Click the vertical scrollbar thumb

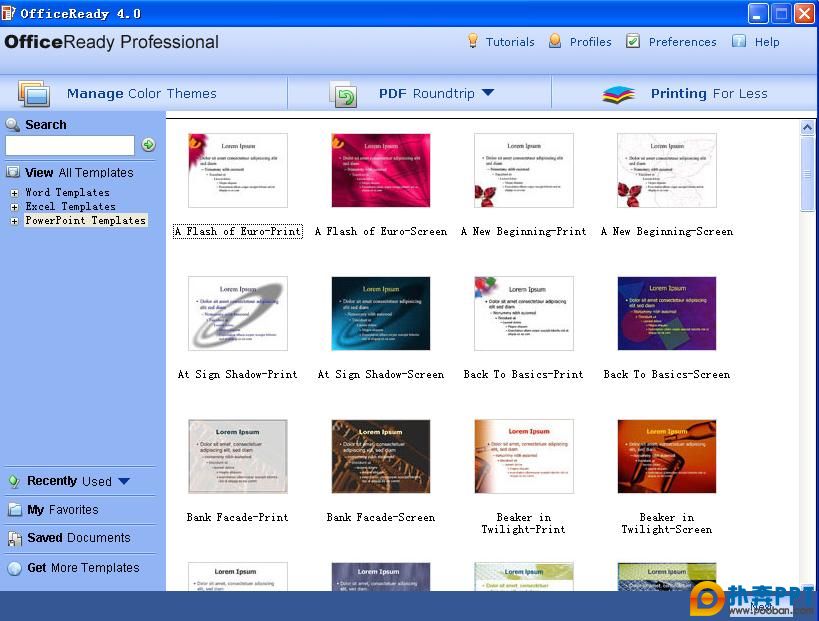807,173
